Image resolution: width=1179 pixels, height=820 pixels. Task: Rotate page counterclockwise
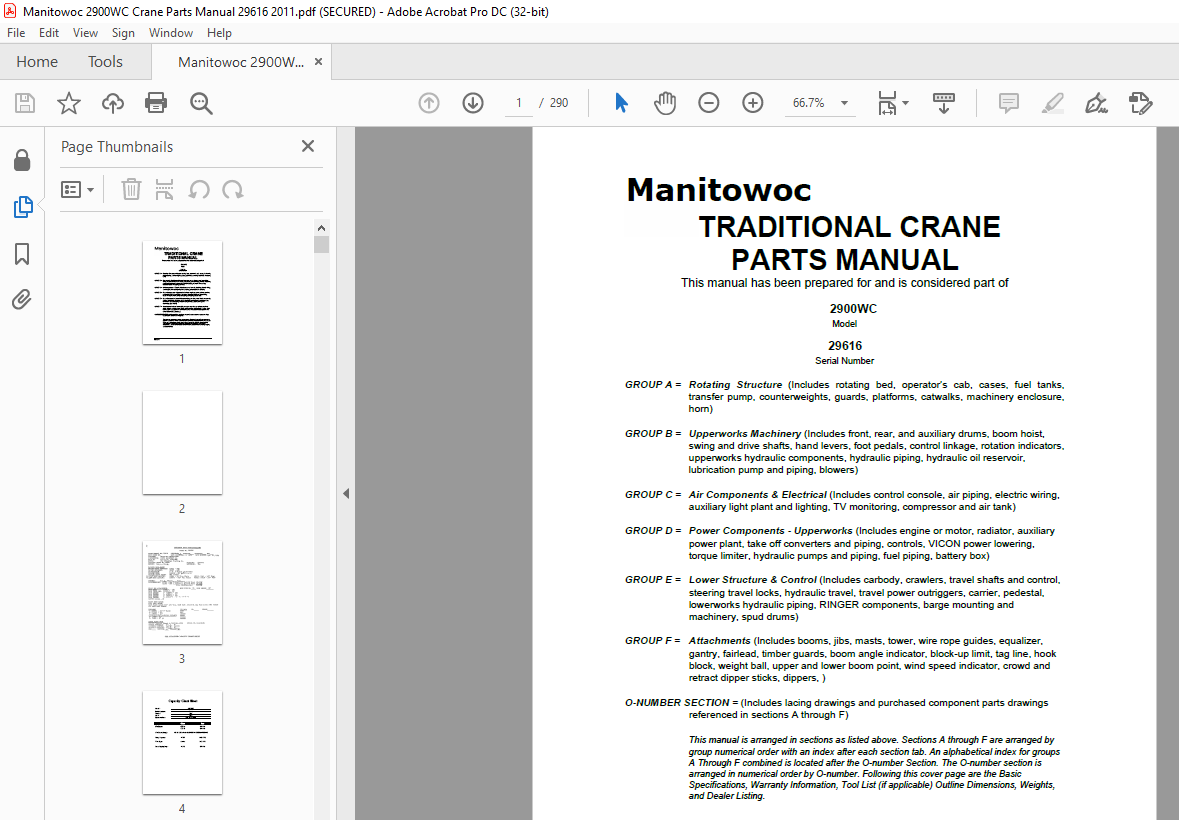pos(199,189)
